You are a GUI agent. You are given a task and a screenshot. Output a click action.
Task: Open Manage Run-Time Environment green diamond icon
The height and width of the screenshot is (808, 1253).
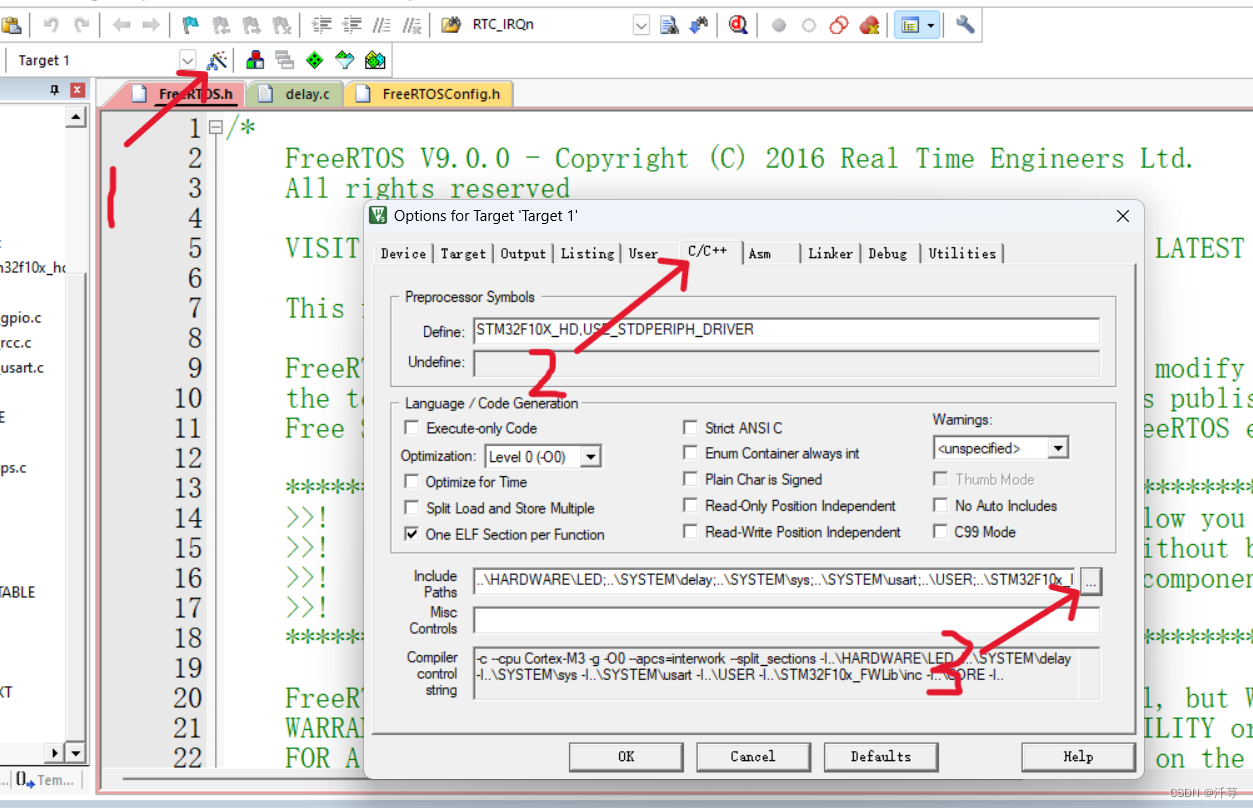[x=314, y=60]
